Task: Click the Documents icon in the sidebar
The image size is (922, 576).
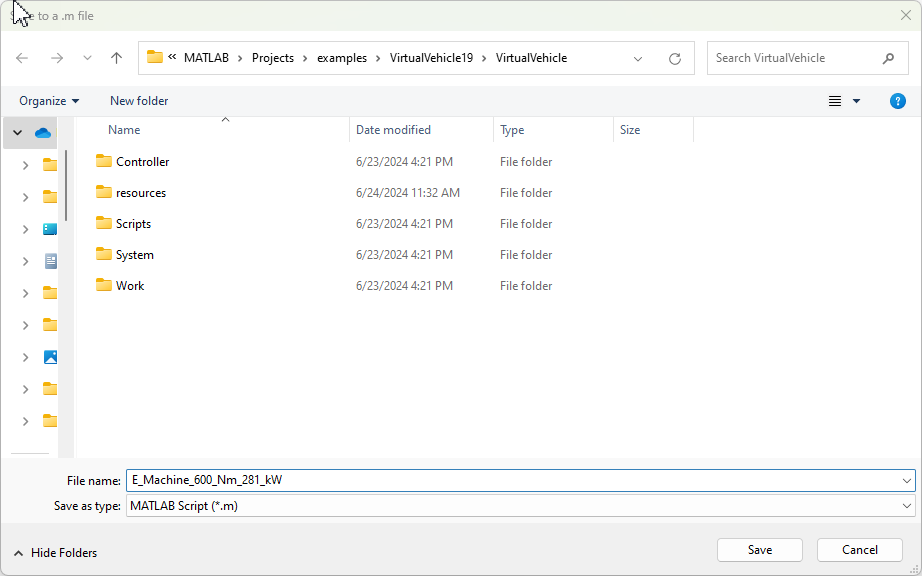Action: pos(50,260)
